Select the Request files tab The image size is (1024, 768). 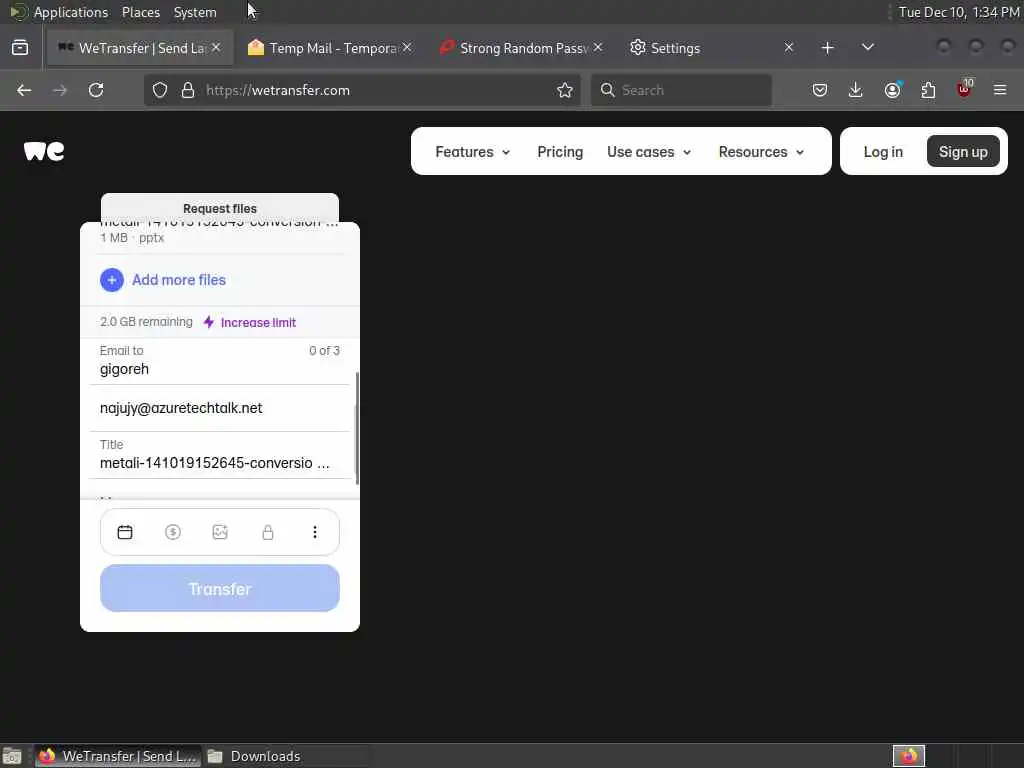[219, 208]
